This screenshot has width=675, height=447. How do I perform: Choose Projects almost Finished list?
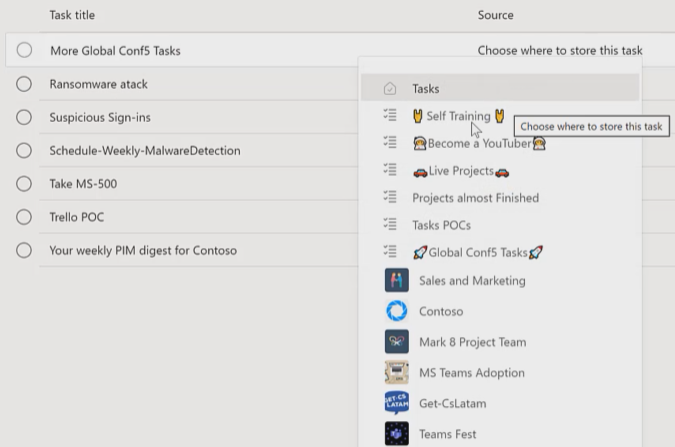(500, 198)
